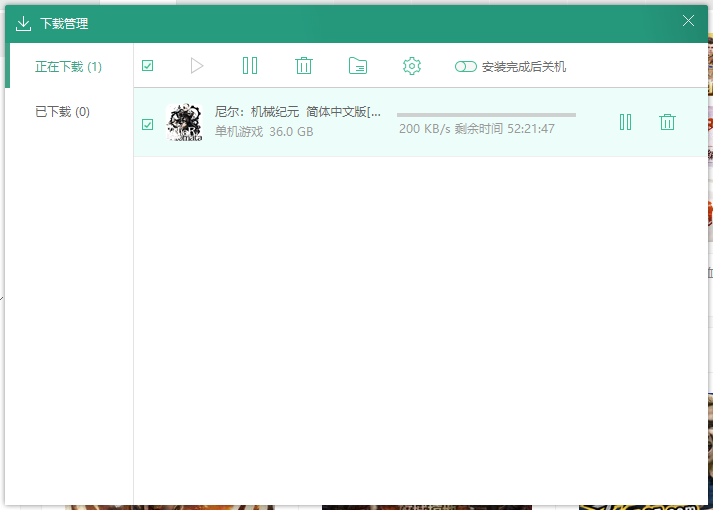This screenshot has height=510, width=713.
Task: Click the 尼尔 game cover thumbnail
Action: pyautogui.click(x=185, y=122)
